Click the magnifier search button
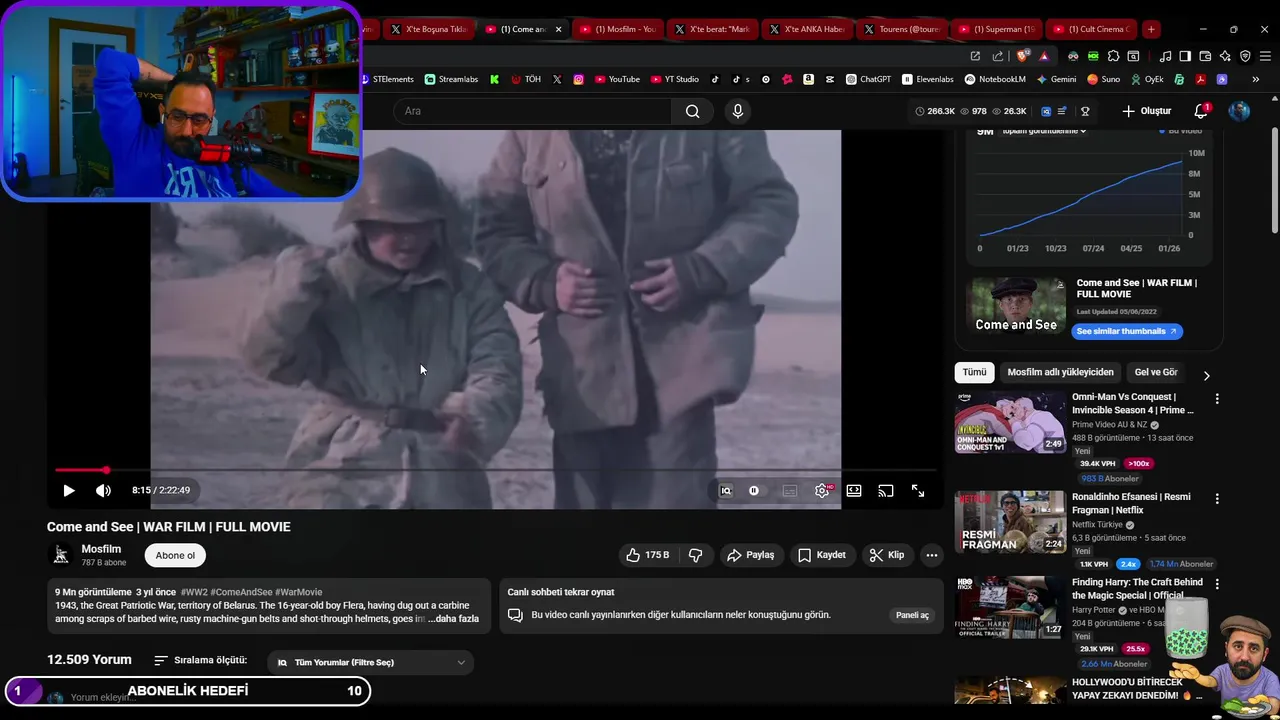 692,111
